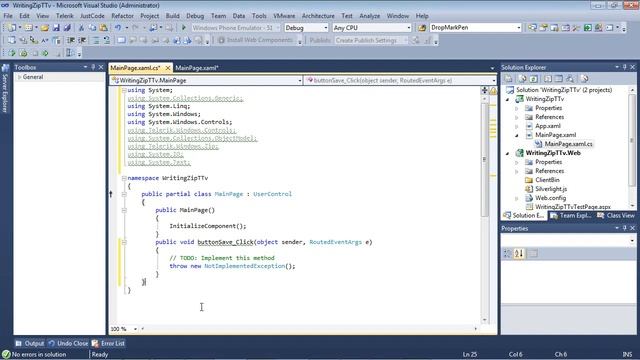Switch to the MainPage.xaml tab
The image size is (640, 360).
coord(197,68)
